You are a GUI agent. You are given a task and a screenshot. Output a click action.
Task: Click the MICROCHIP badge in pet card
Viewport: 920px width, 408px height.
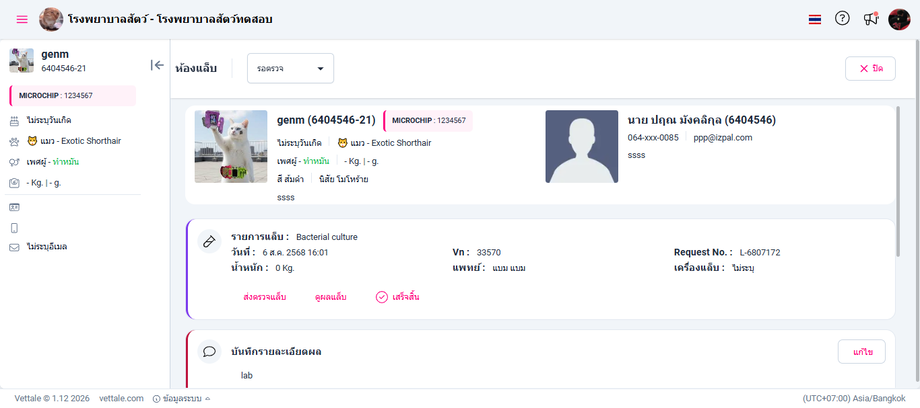pos(428,120)
